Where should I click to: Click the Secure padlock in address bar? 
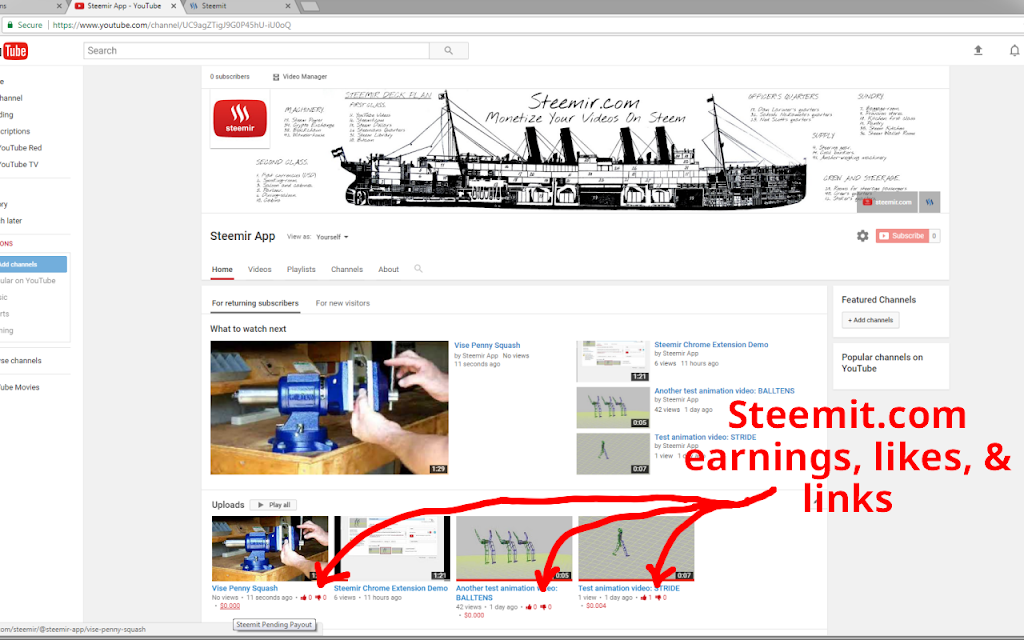point(10,25)
